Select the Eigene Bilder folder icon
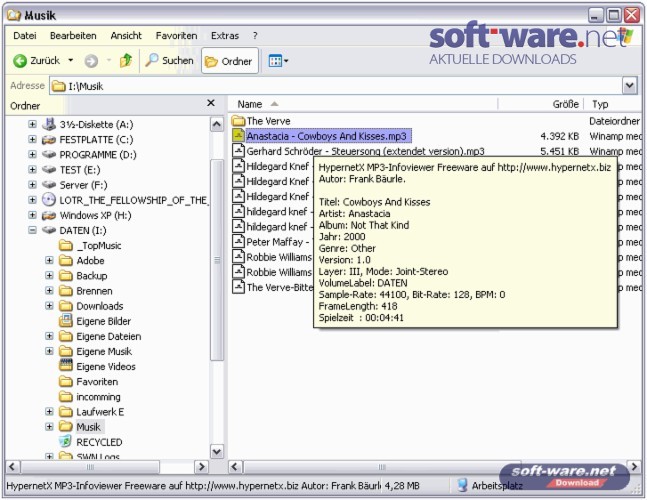This screenshot has width=647, height=500. (x=66, y=321)
